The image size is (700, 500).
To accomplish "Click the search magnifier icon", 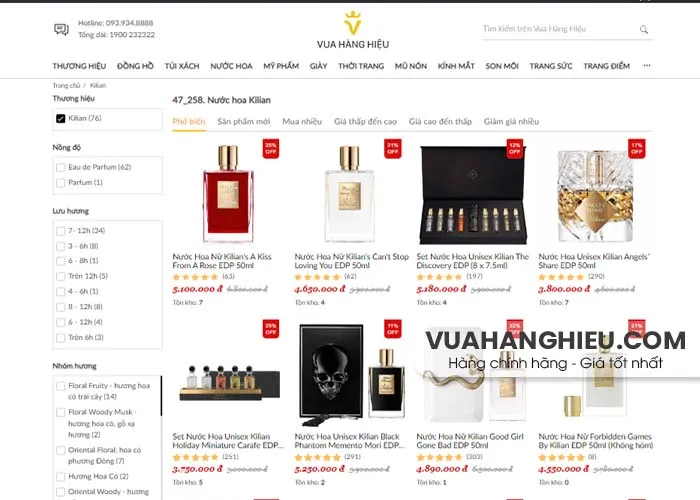I will tap(643, 29).
